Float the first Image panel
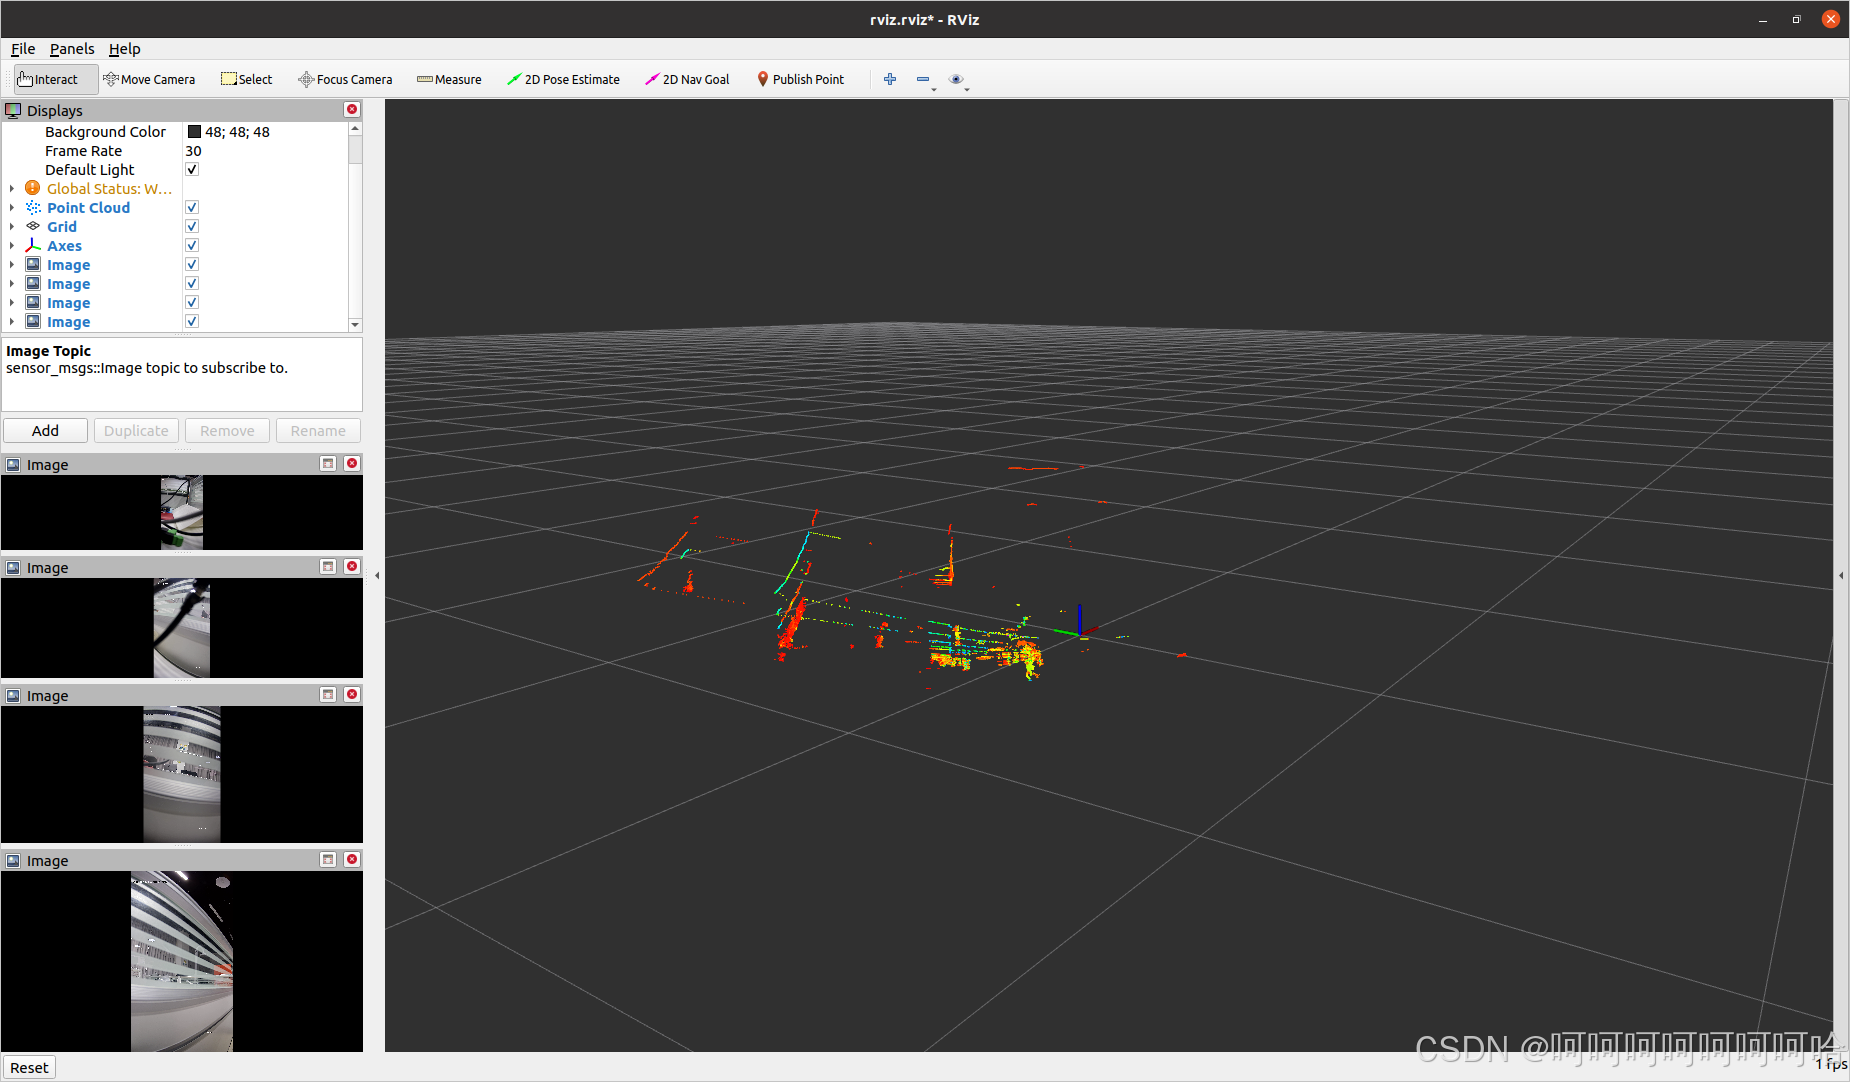Screen dimensions: 1850x1082 point(328,463)
